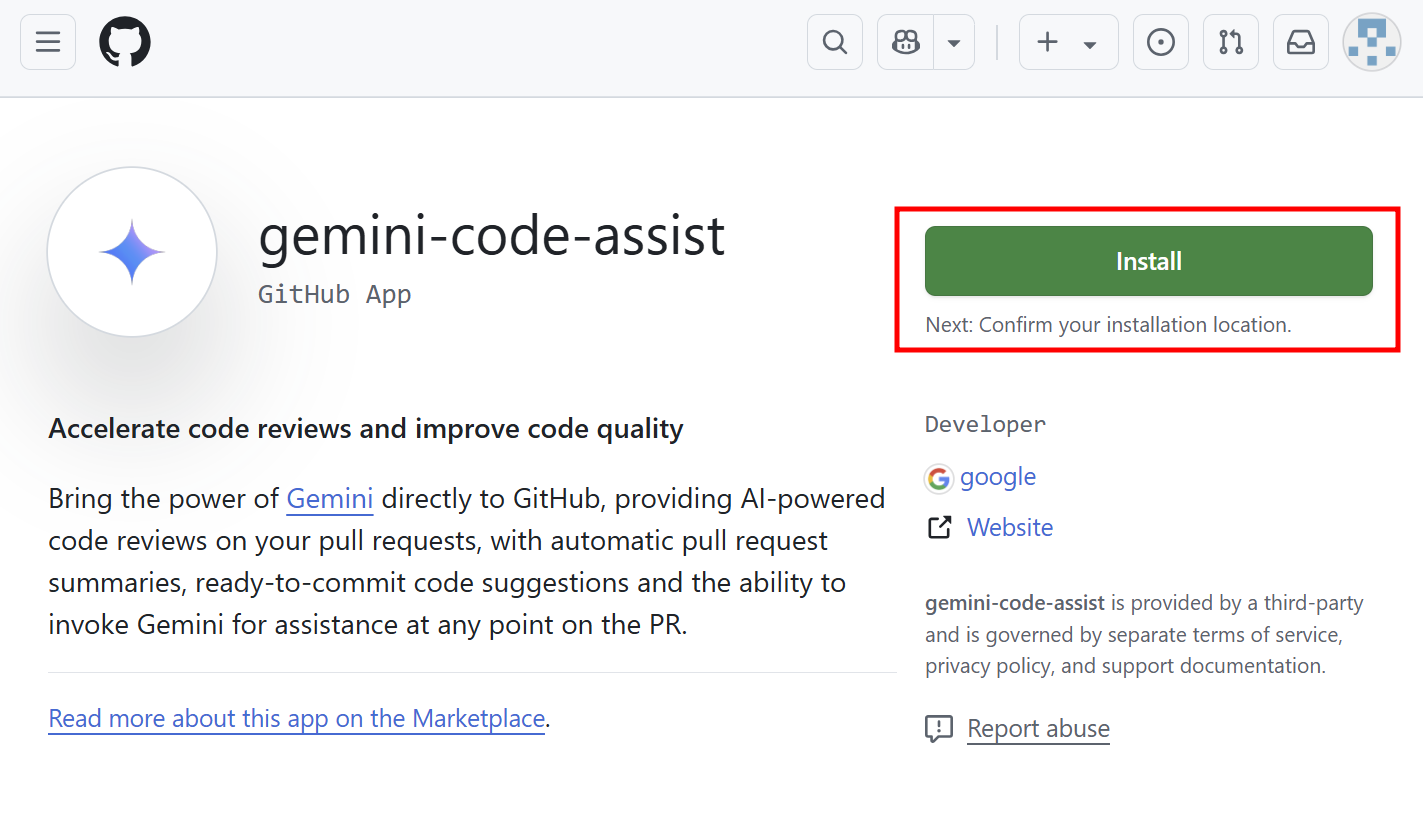Click the gemini-code-assist app logo
The width and height of the screenshot is (1423, 817).
131,252
